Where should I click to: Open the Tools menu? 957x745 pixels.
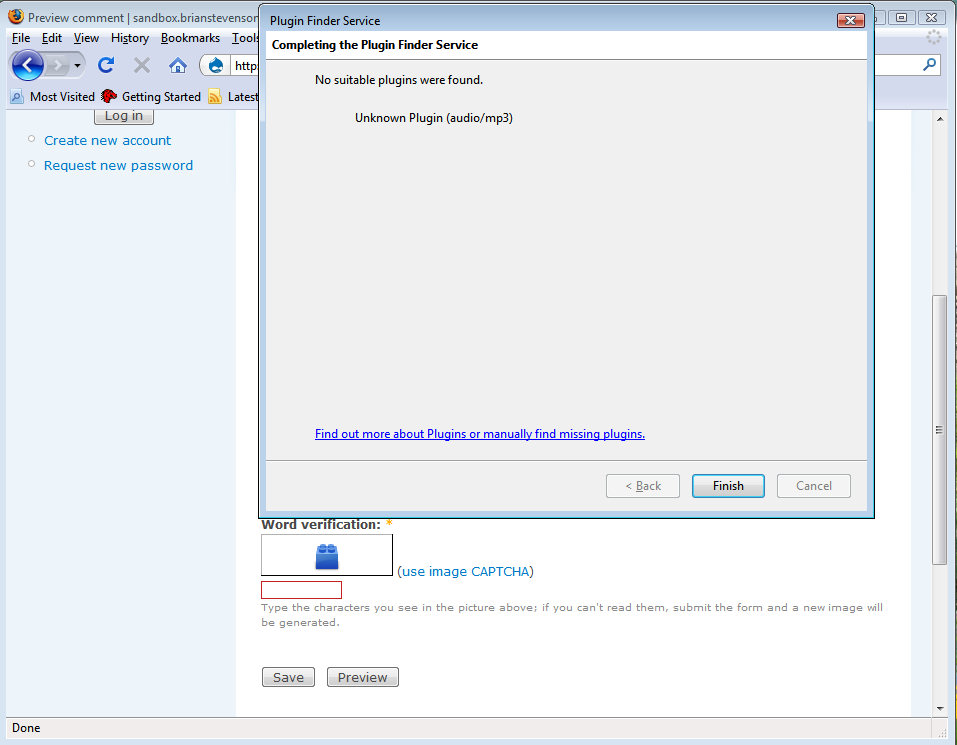click(246, 37)
